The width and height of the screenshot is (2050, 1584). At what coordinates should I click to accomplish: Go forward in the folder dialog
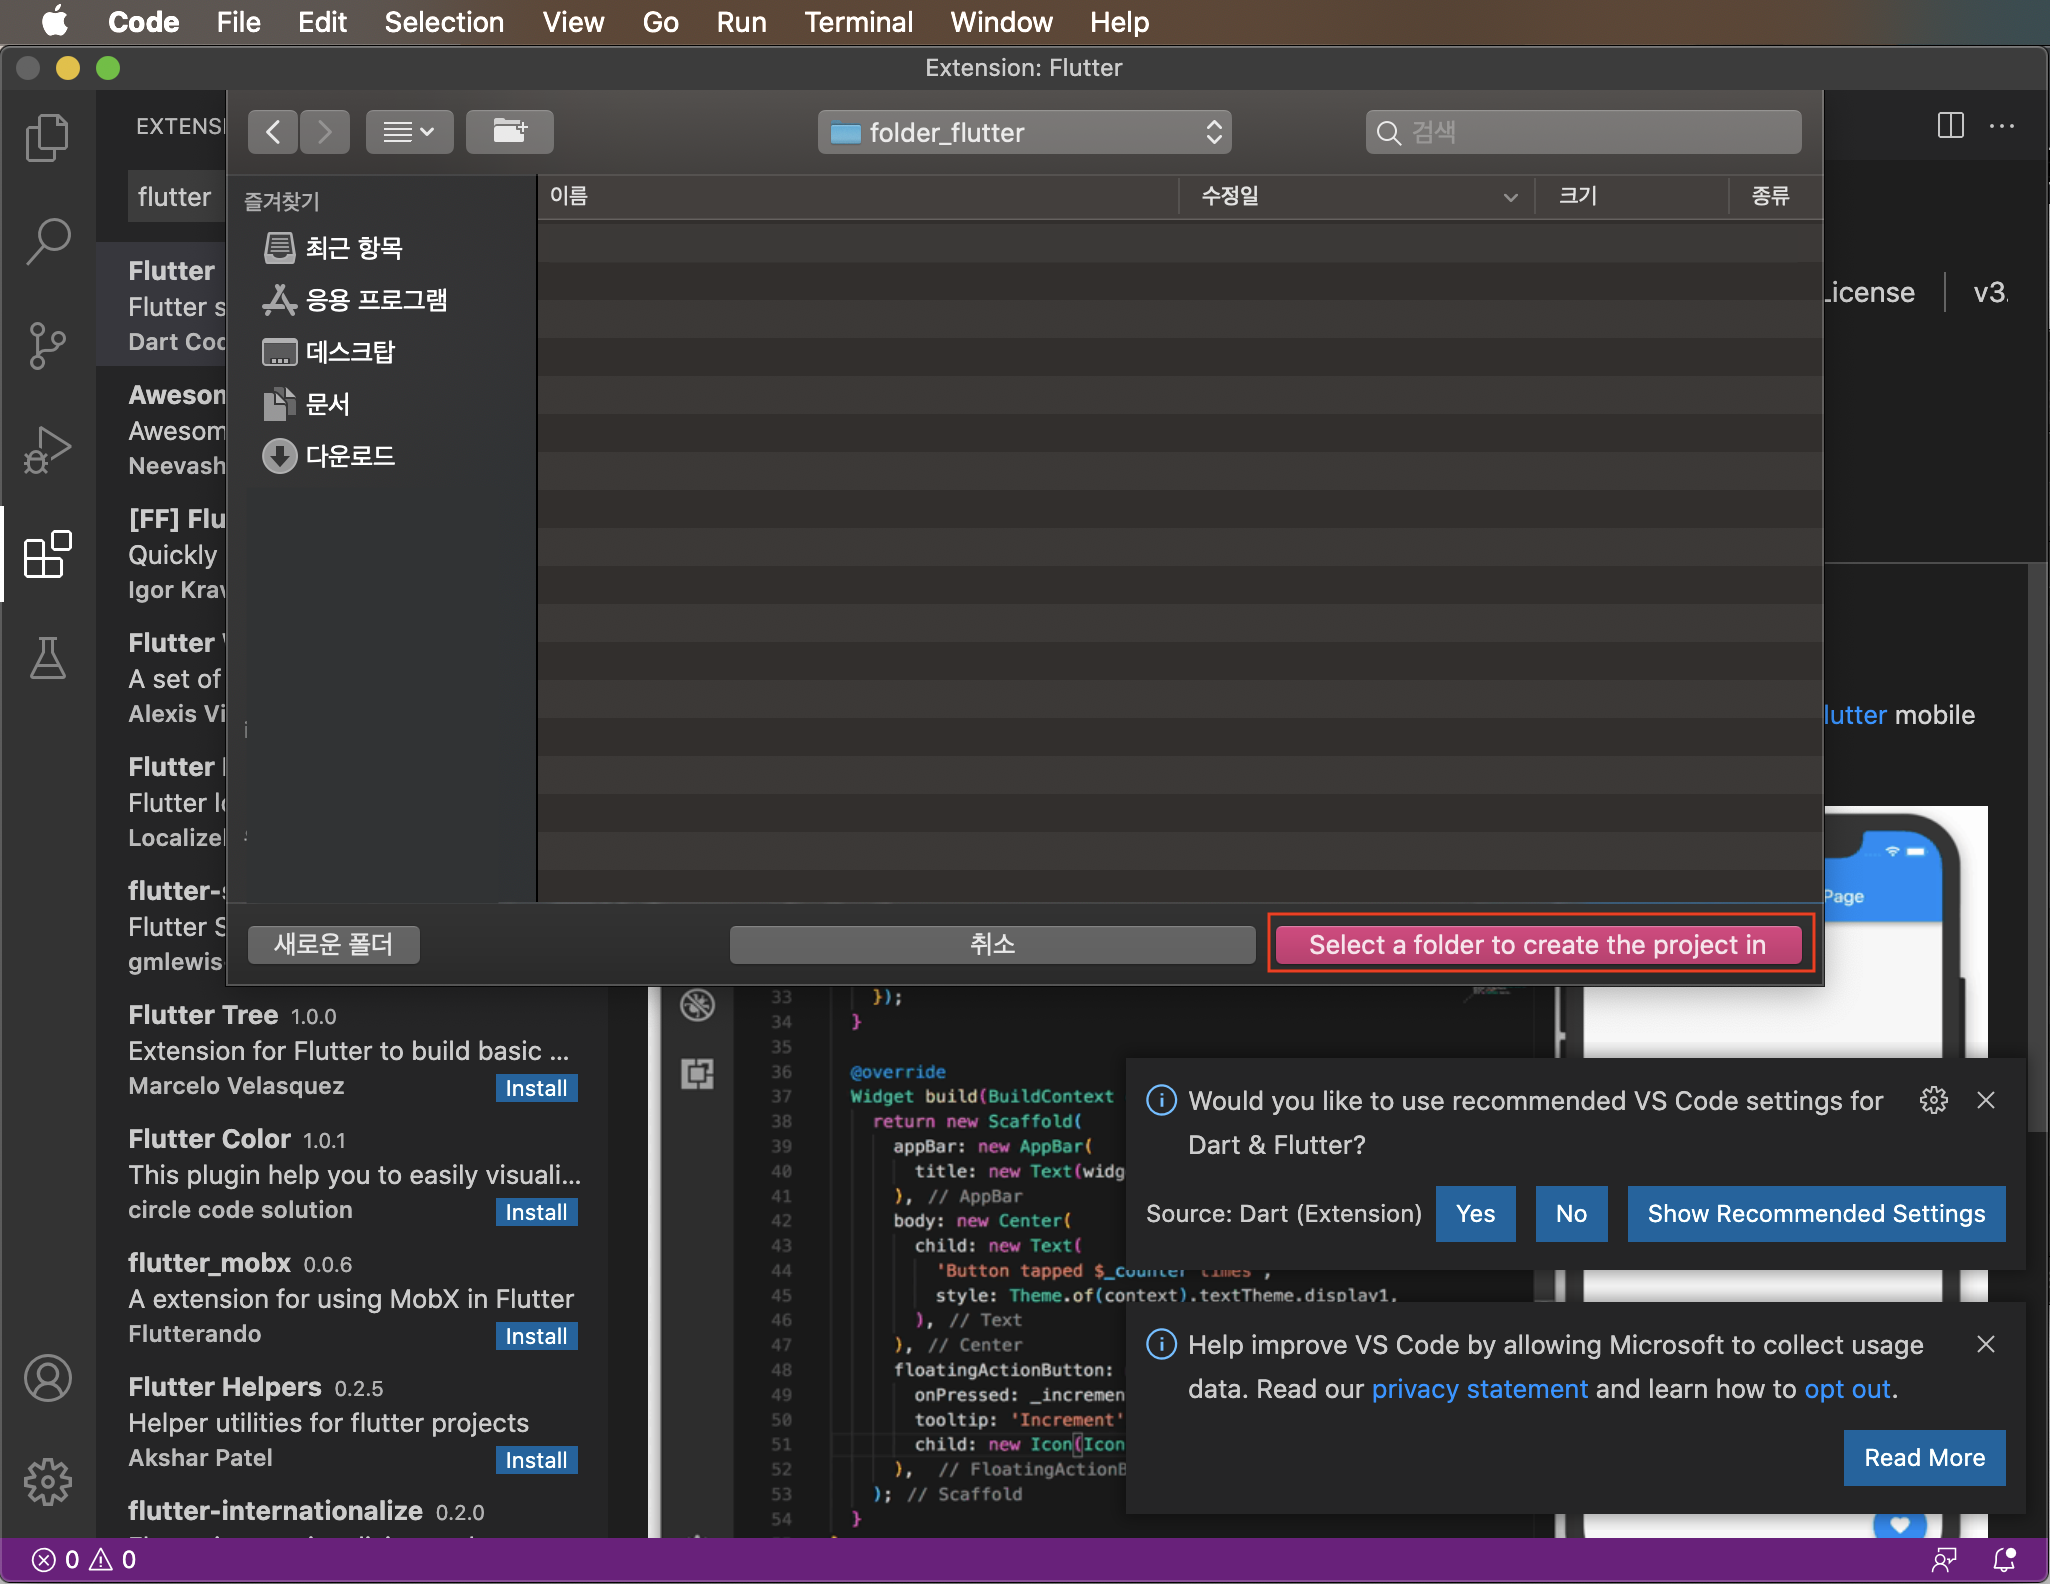coord(324,132)
